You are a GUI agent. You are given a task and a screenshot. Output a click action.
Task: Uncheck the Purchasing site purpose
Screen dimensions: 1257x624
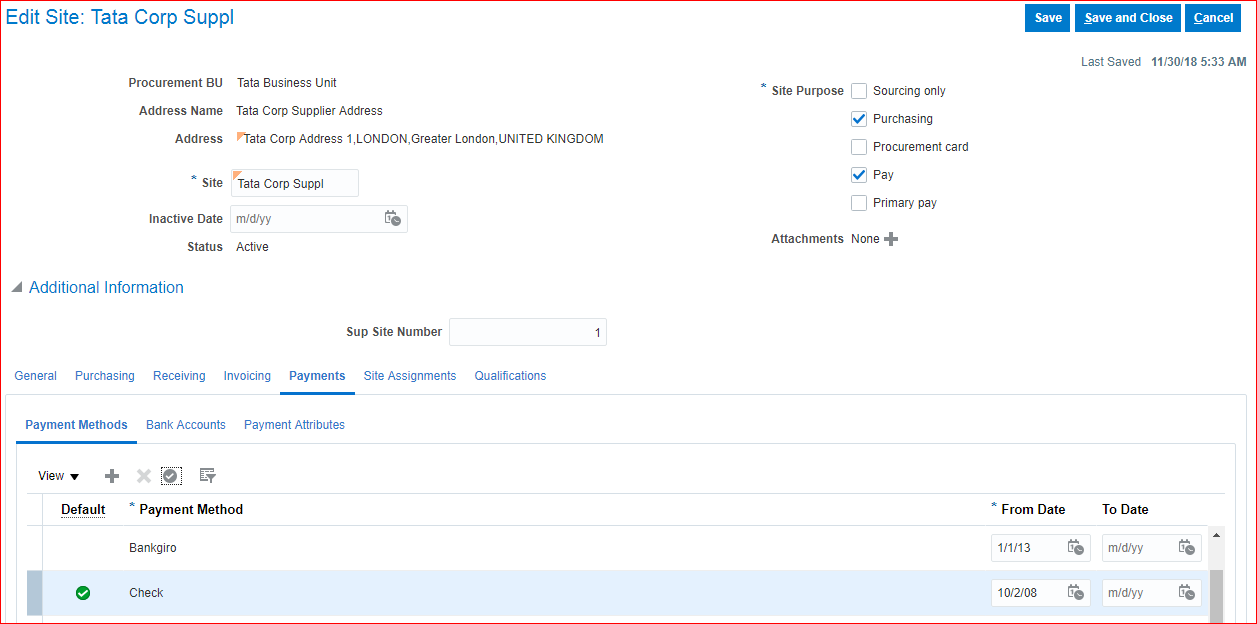coord(859,119)
